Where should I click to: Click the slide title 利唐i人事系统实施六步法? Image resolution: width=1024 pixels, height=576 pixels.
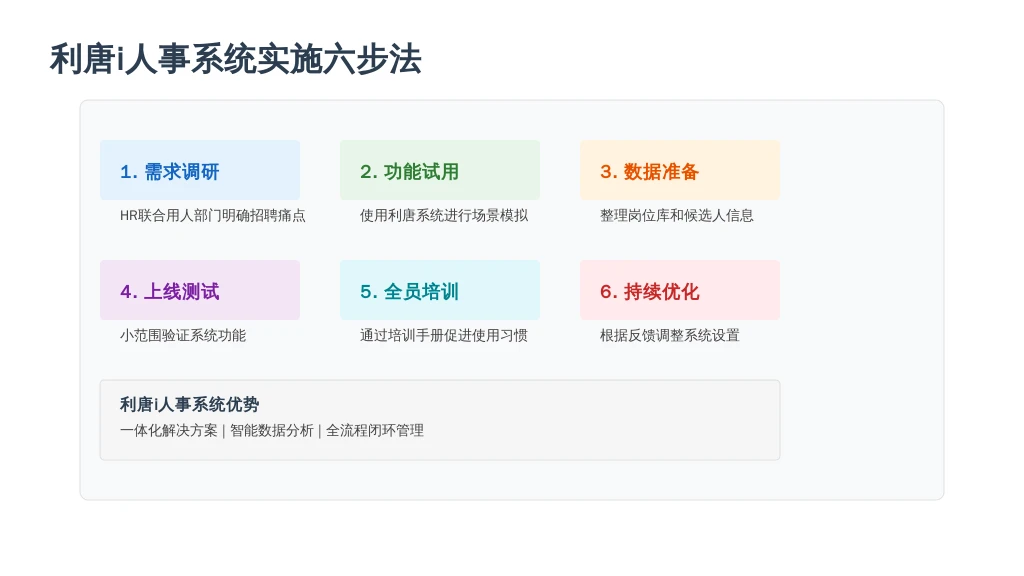click(235, 59)
